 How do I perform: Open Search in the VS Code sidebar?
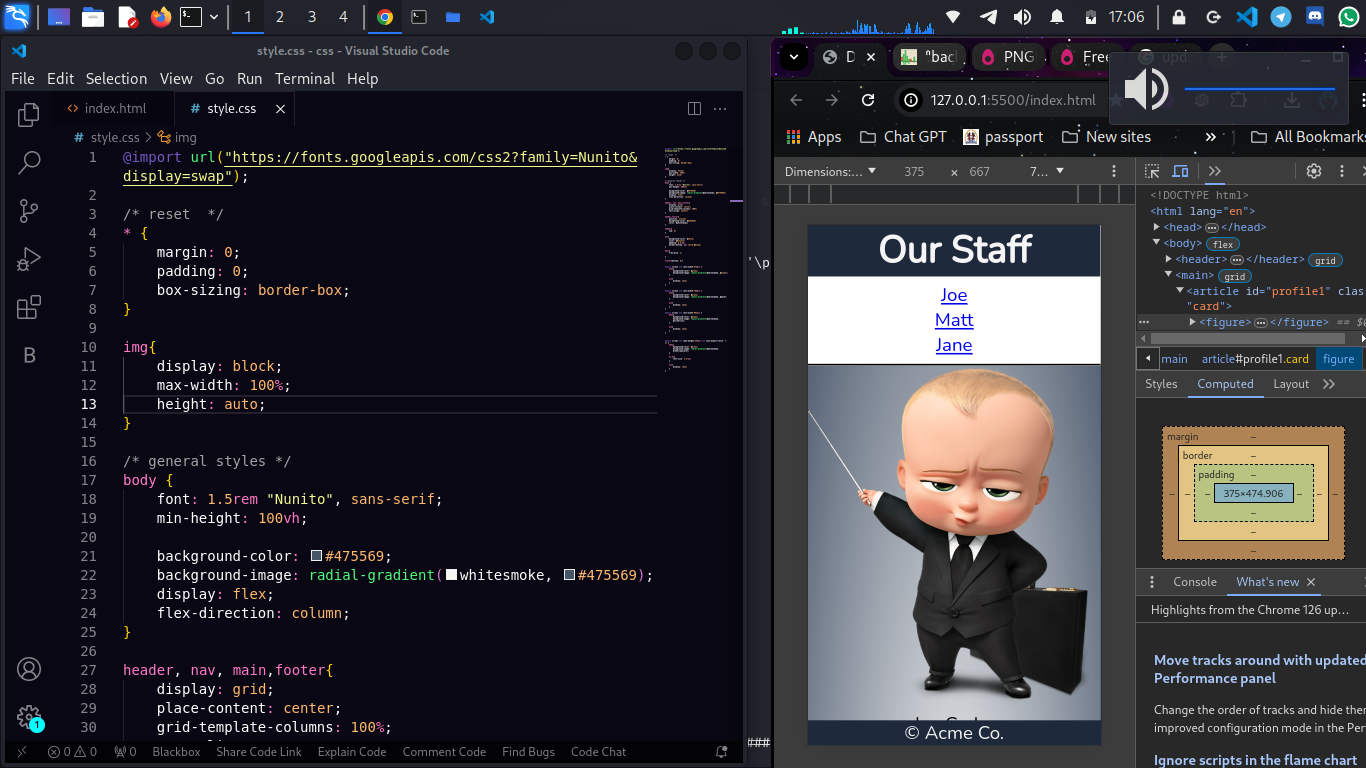tap(29, 163)
